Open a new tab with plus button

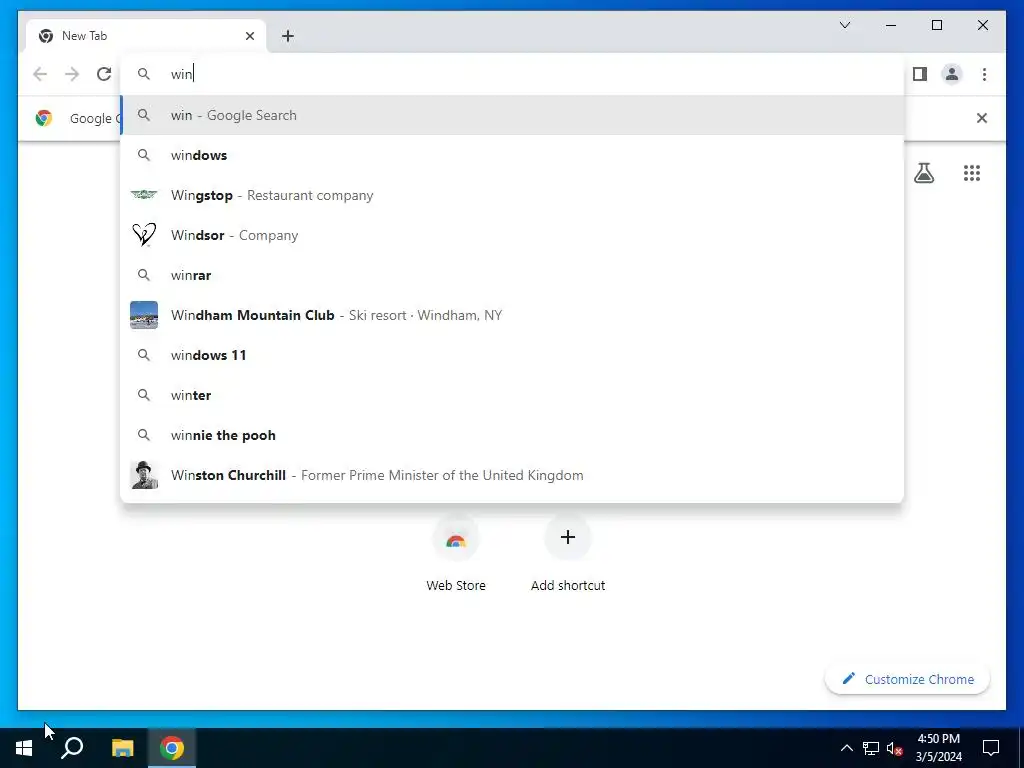click(x=287, y=36)
